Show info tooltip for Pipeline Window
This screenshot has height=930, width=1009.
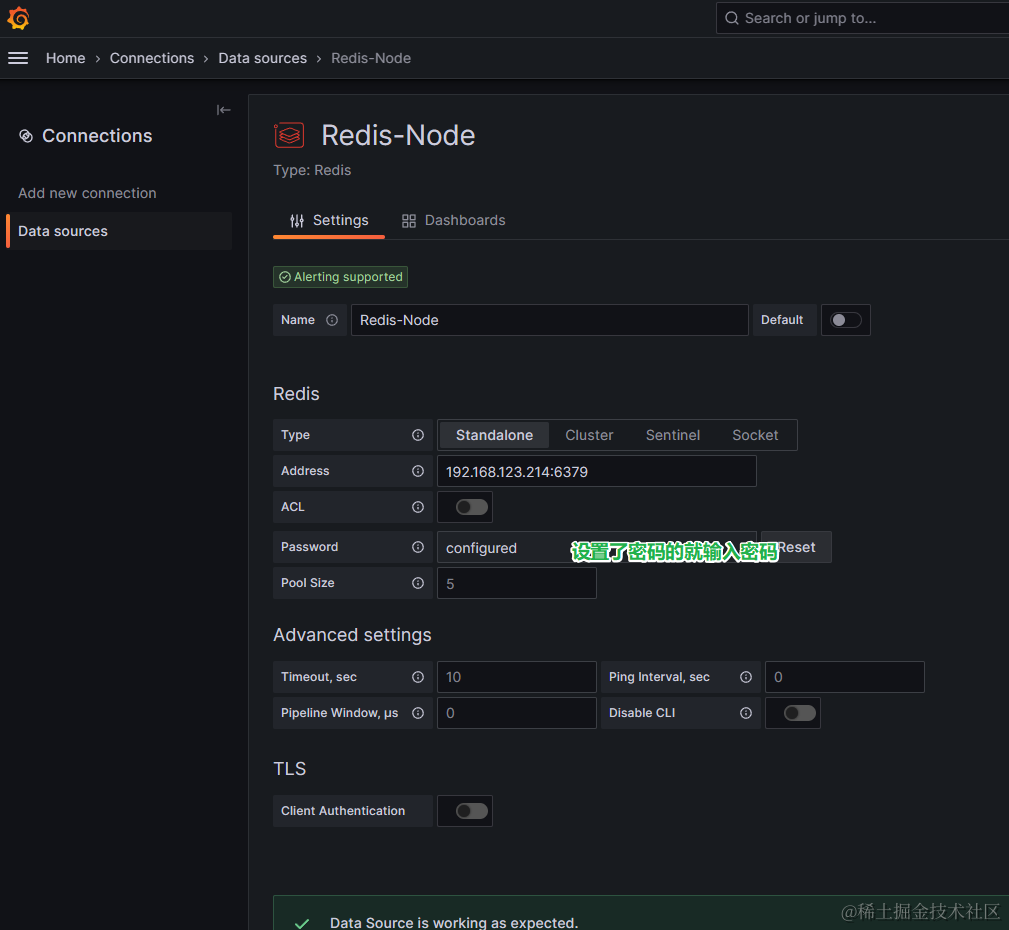[x=418, y=713]
